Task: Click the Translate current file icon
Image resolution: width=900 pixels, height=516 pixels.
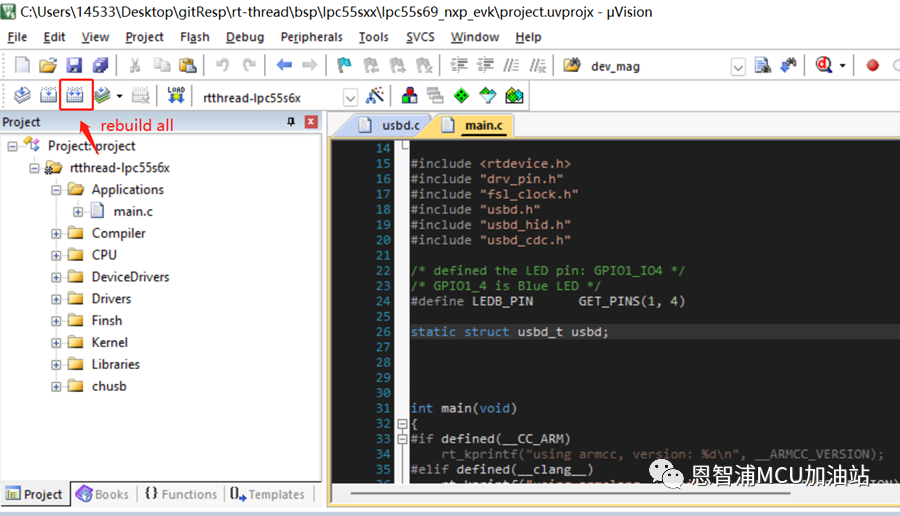Action: [x=22, y=96]
